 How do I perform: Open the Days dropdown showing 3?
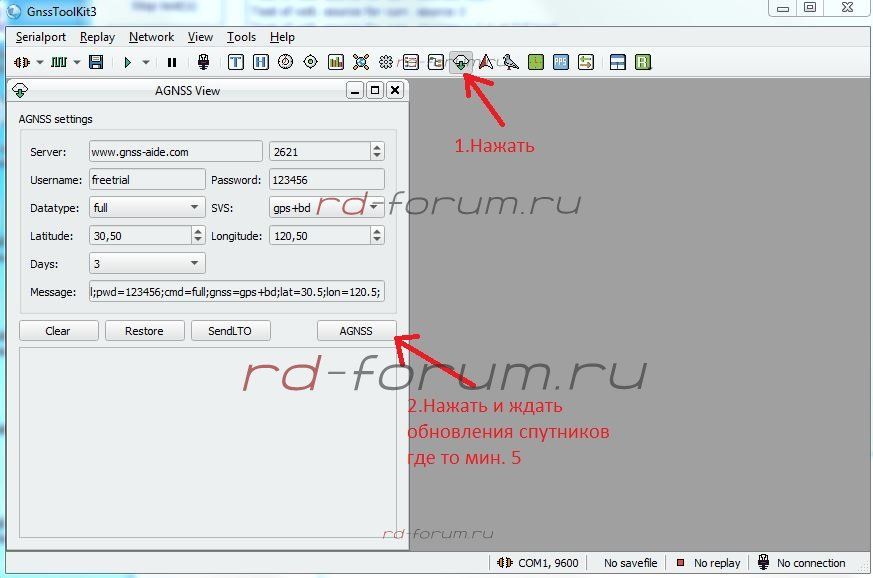(x=147, y=264)
